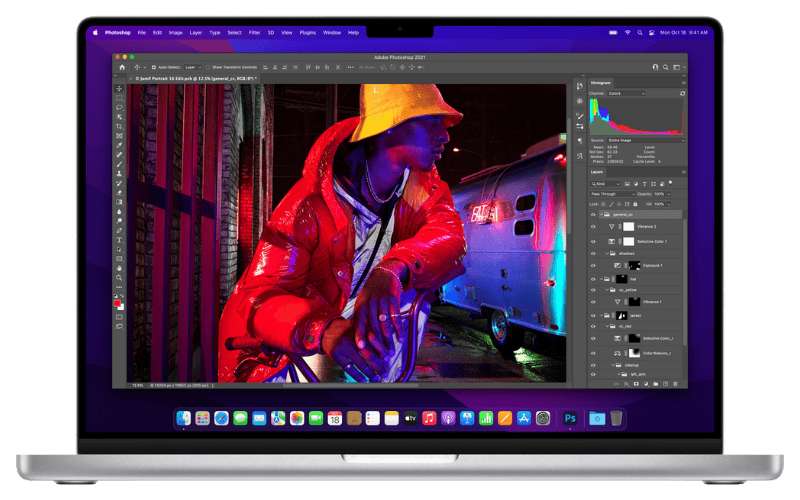Open the Window menu
This screenshot has width=800, height=500.
pyautogui.click(x=332, y=33)
